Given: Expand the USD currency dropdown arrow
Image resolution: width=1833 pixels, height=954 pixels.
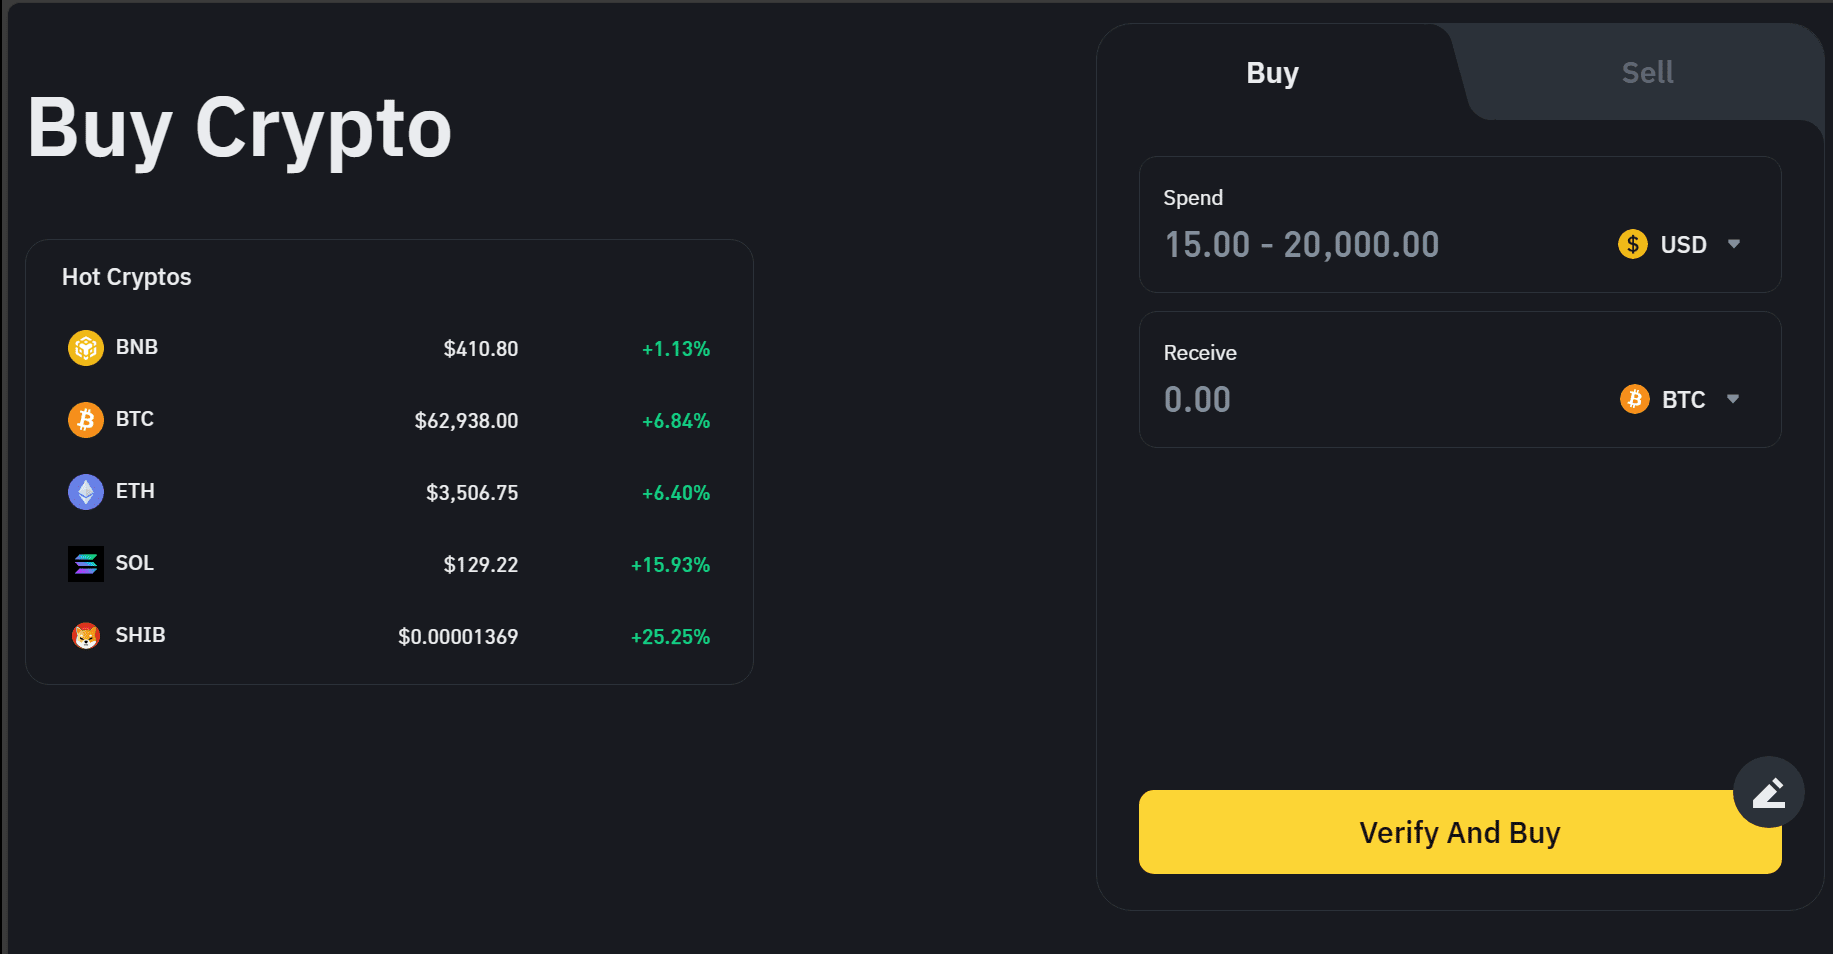Looking at the screenshot, I should (1734, 244).
